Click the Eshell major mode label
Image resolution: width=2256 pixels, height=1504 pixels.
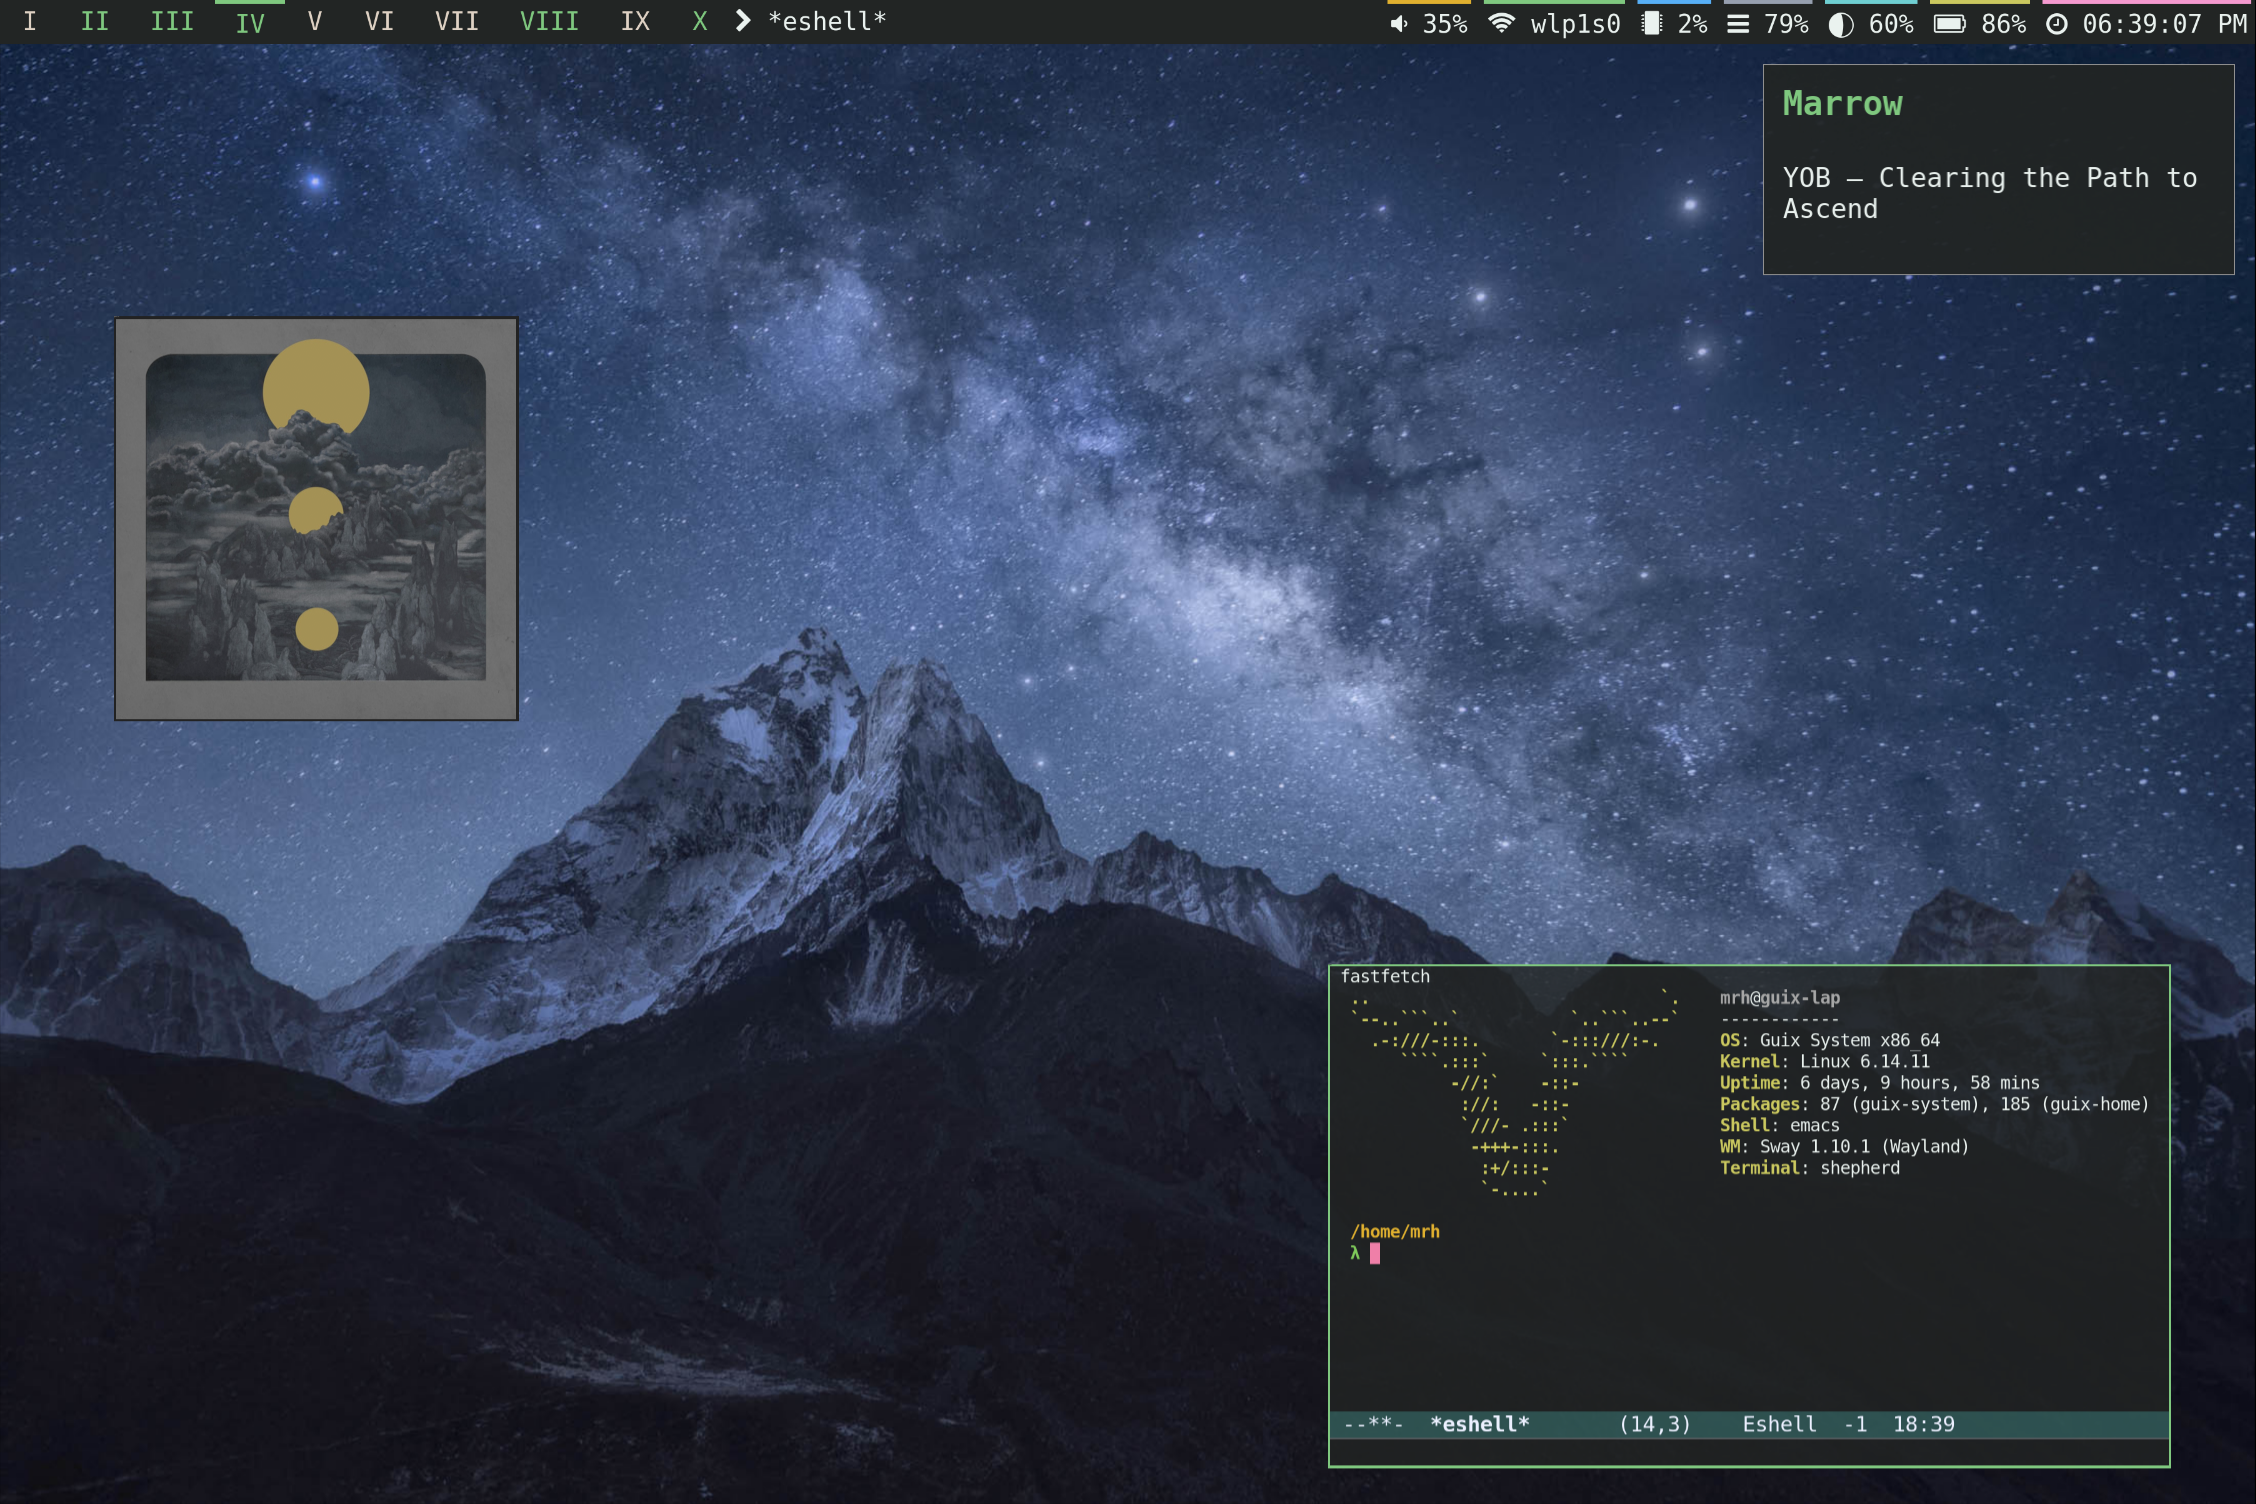click(x=1779, y=1424)
